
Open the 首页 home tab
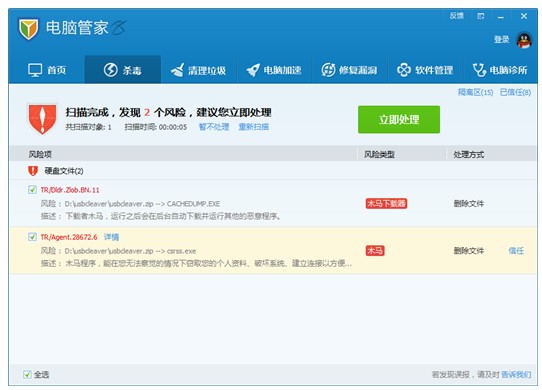pos(47,70)
